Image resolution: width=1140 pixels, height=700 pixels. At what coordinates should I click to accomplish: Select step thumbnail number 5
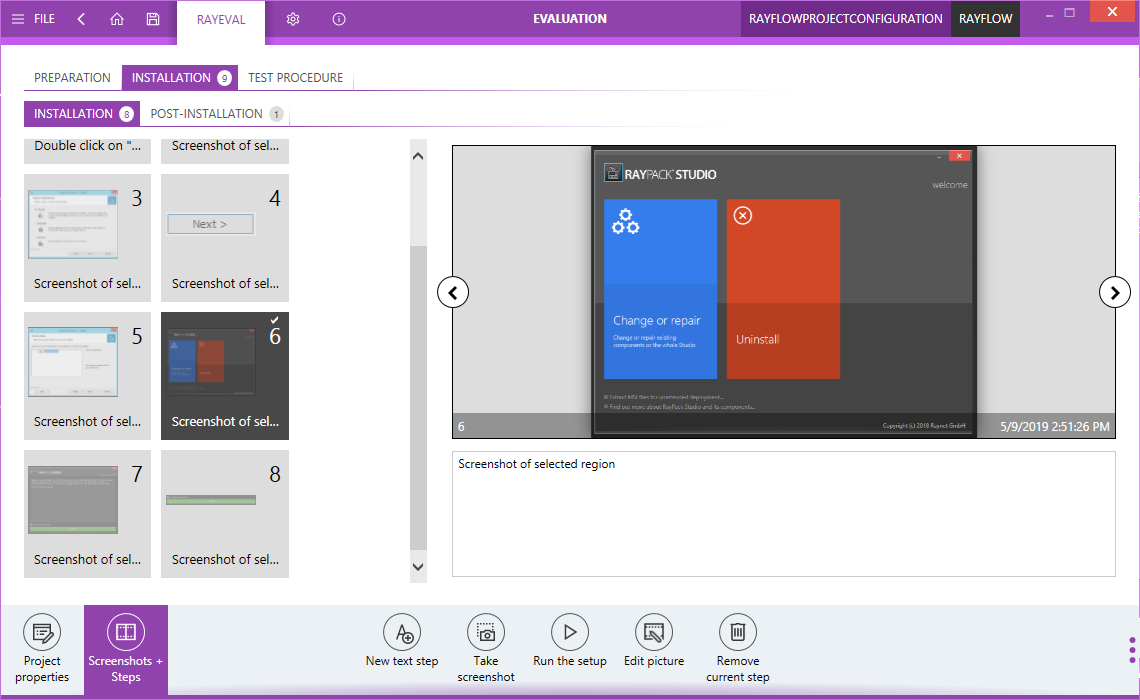point(87,376)
